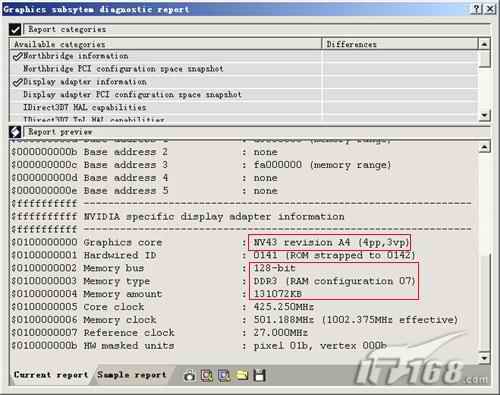
Task: Click the Report categories section header
Action: 257,29
